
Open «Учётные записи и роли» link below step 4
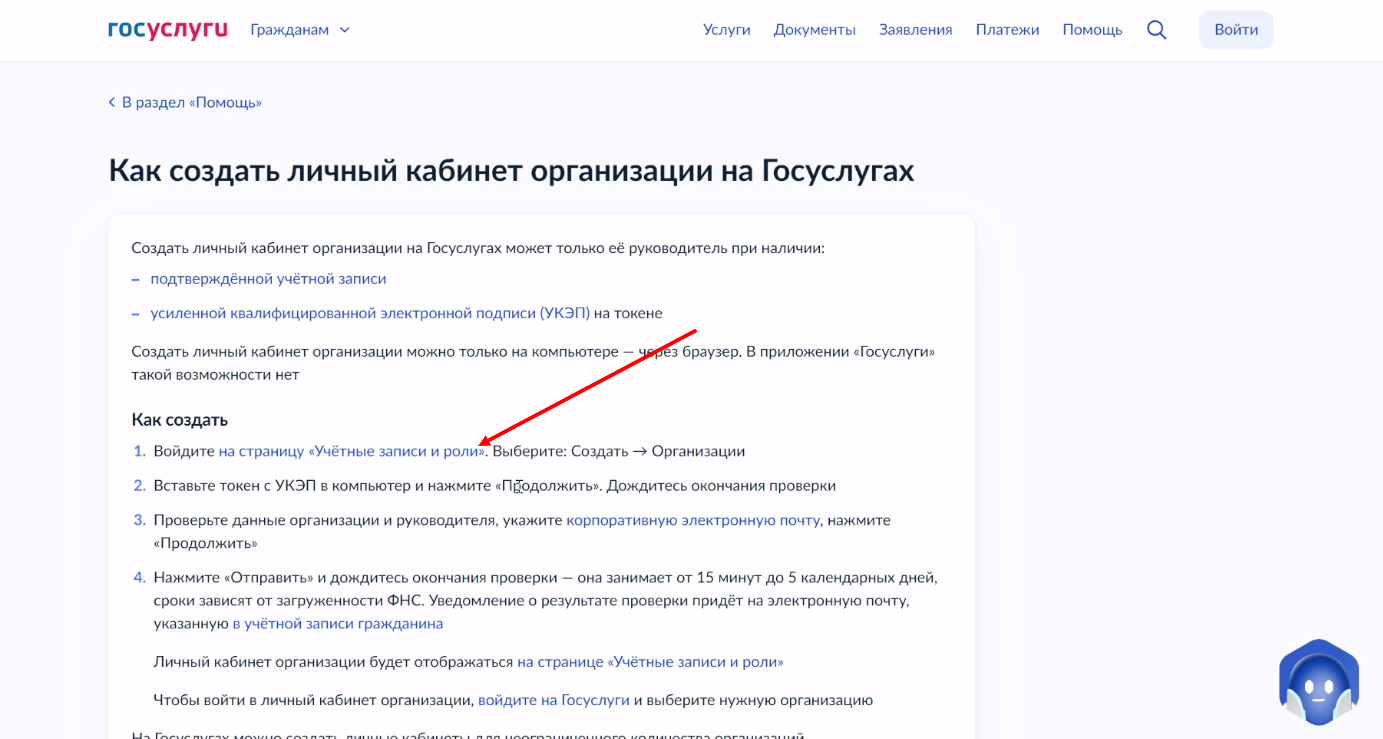tap(650, 662)
